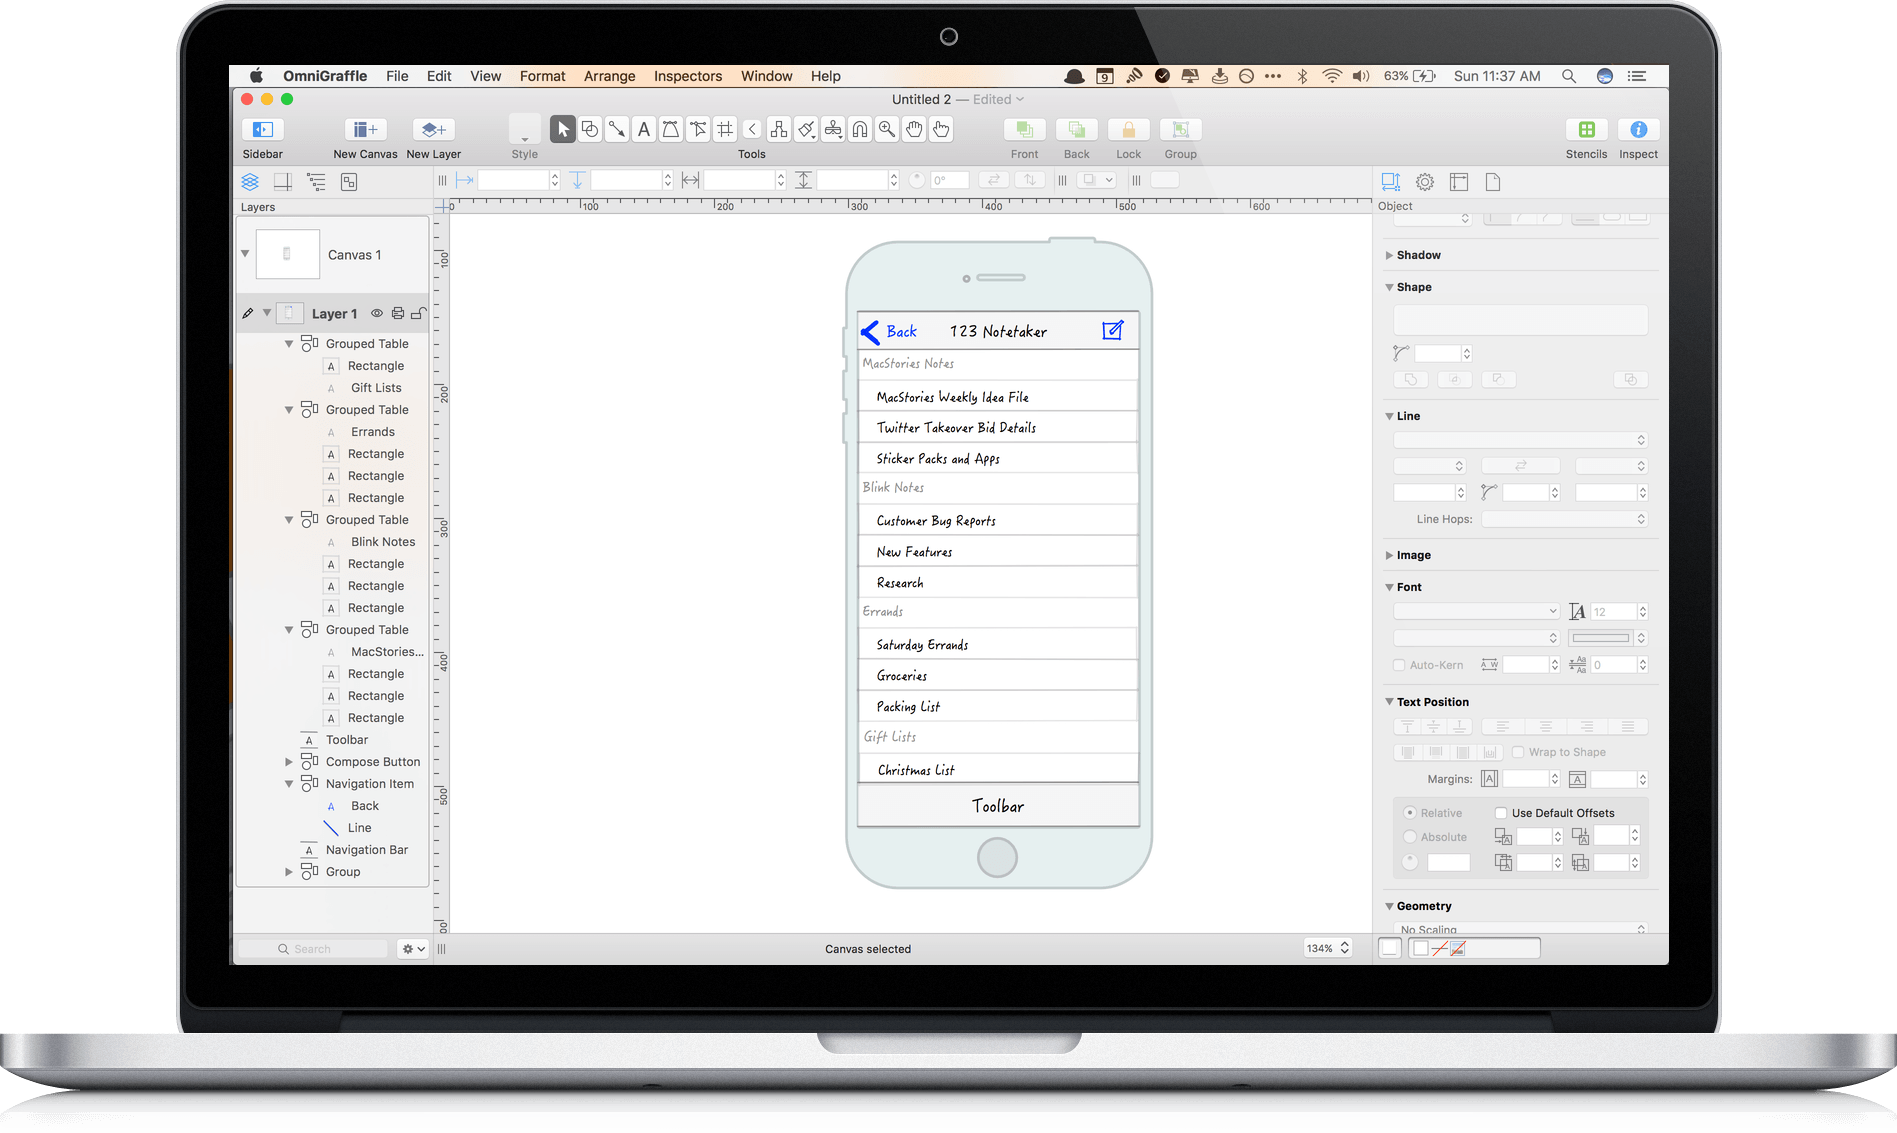This screenshot has height=1133, width=1897.
Task: Collapse the Errands Grouped Table
Action: (289, 409)
